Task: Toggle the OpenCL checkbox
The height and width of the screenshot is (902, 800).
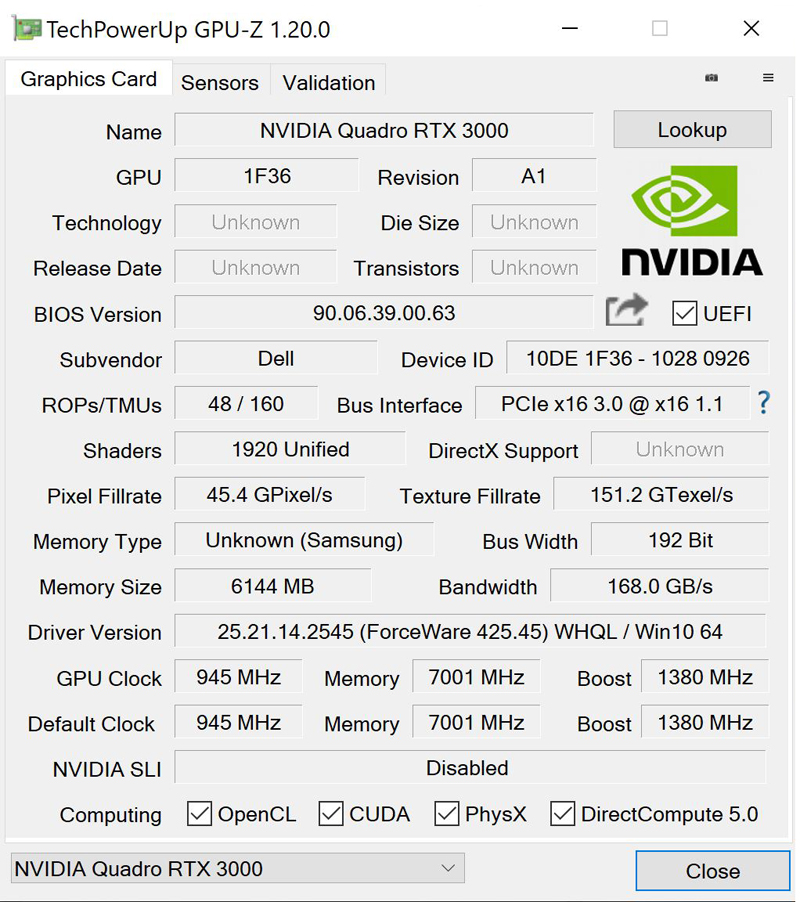Action: (200, 814)
